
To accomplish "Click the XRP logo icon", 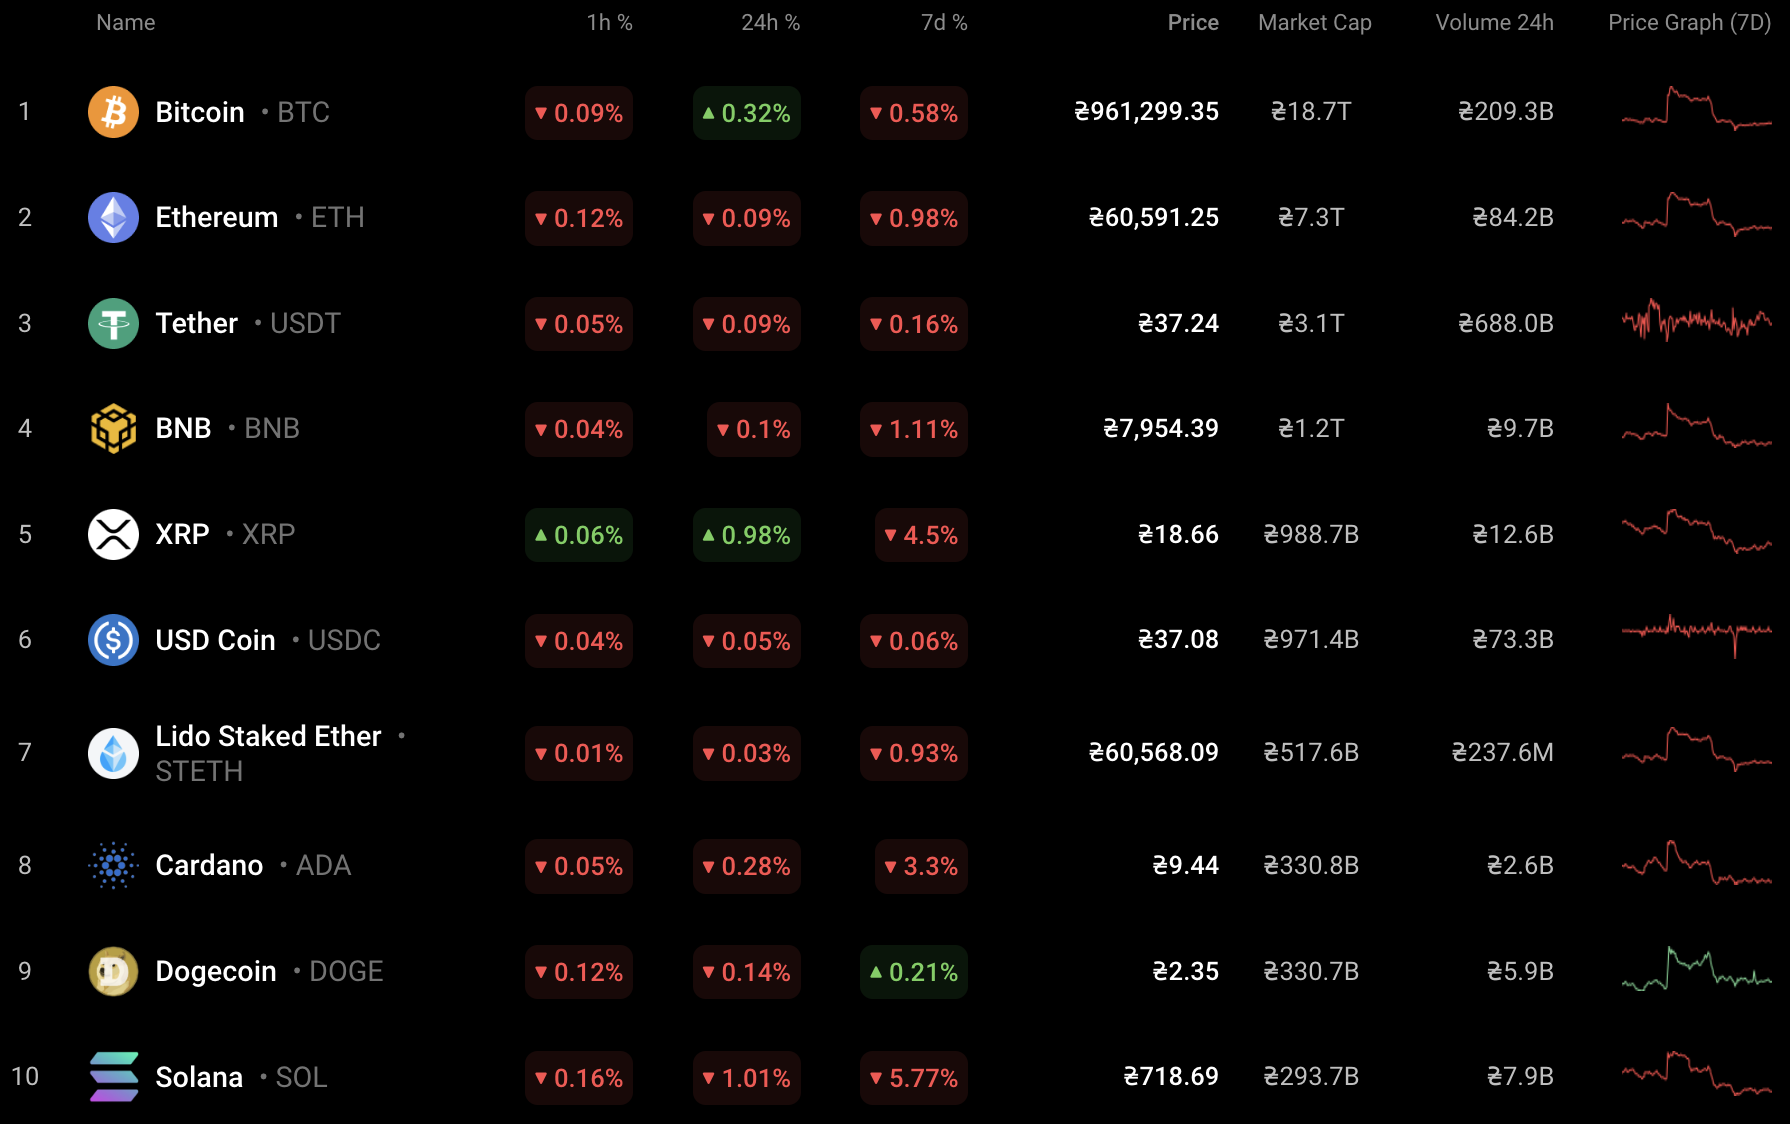I will pos(113,534).
